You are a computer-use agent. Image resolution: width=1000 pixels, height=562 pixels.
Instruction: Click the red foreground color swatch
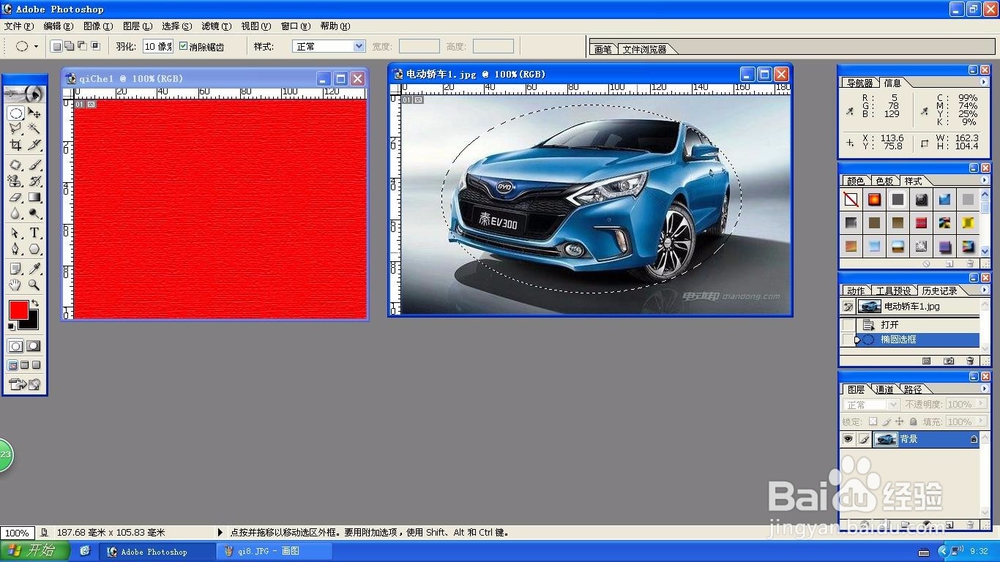pyautogui.click(x=18, y=311)
